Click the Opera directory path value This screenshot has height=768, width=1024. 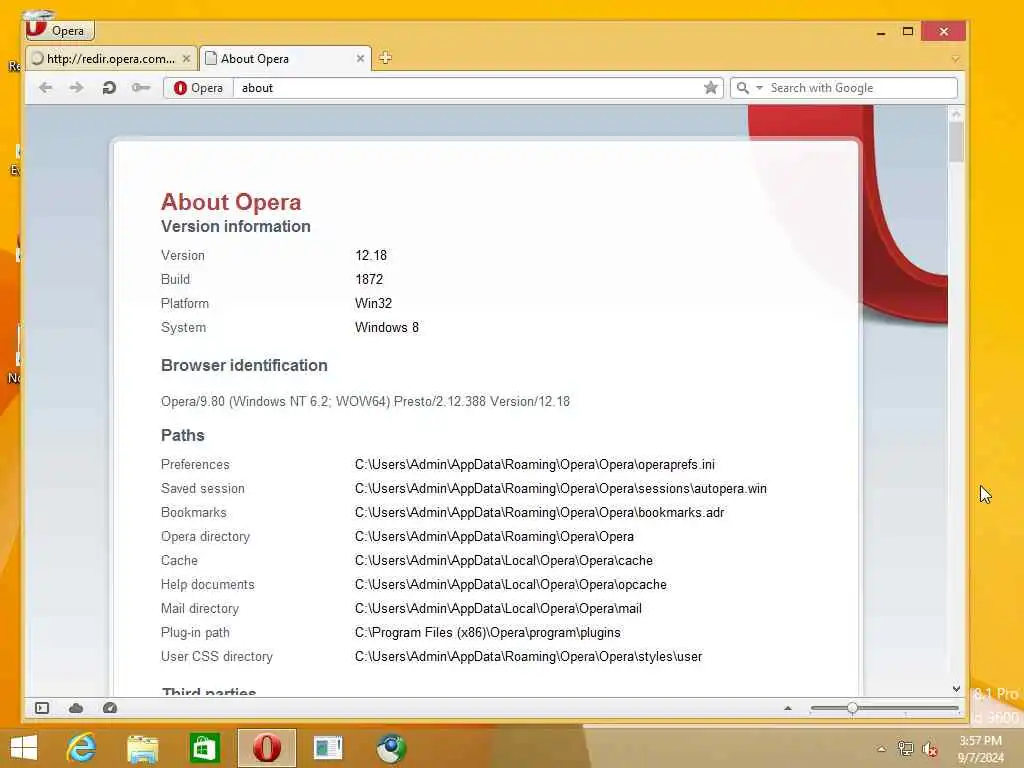(494, 537)
